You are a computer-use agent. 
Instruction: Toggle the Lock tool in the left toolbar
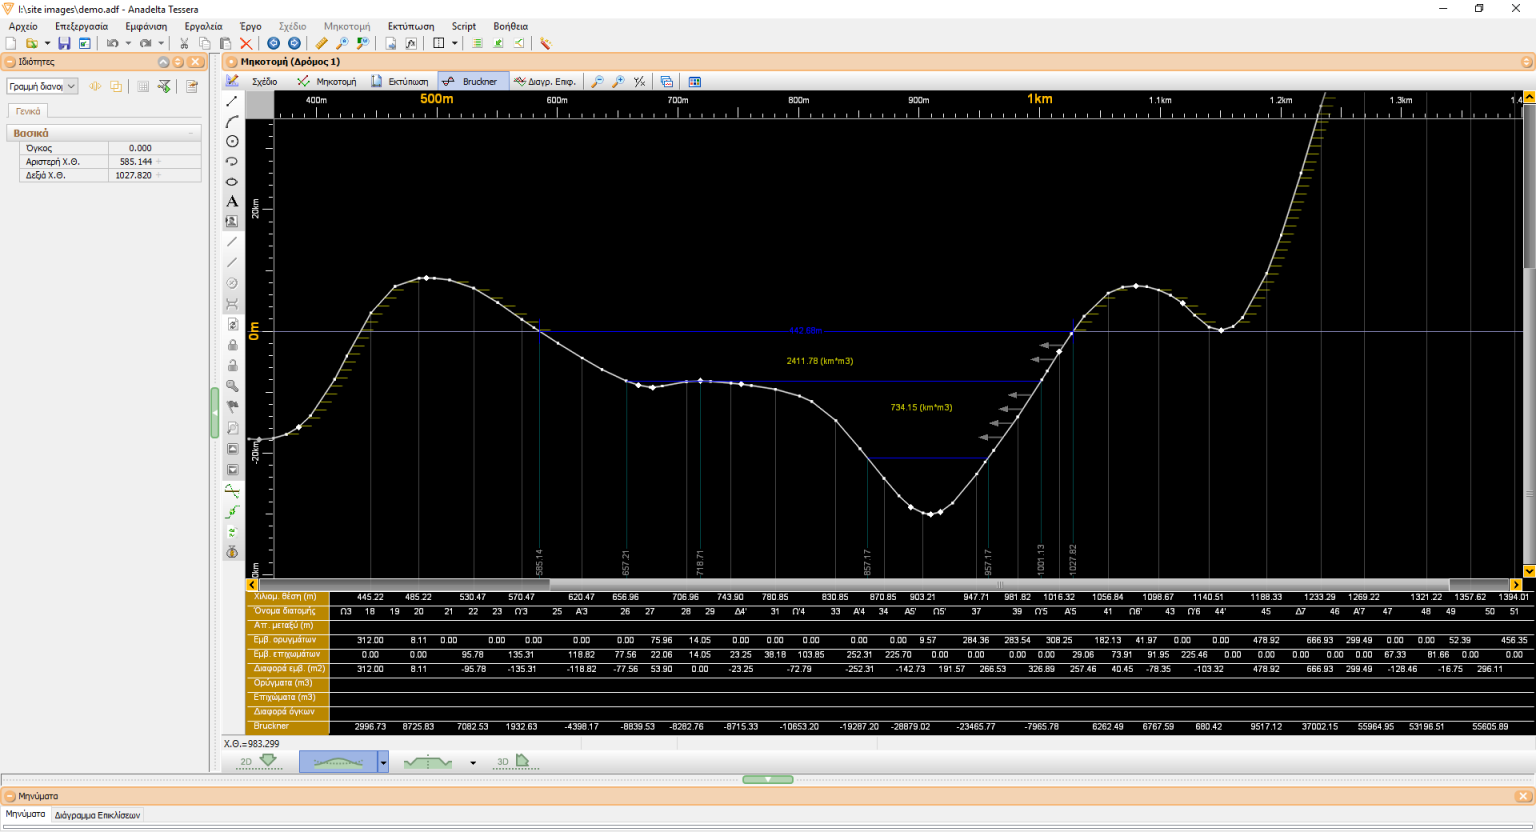click(x=231, y=344)
